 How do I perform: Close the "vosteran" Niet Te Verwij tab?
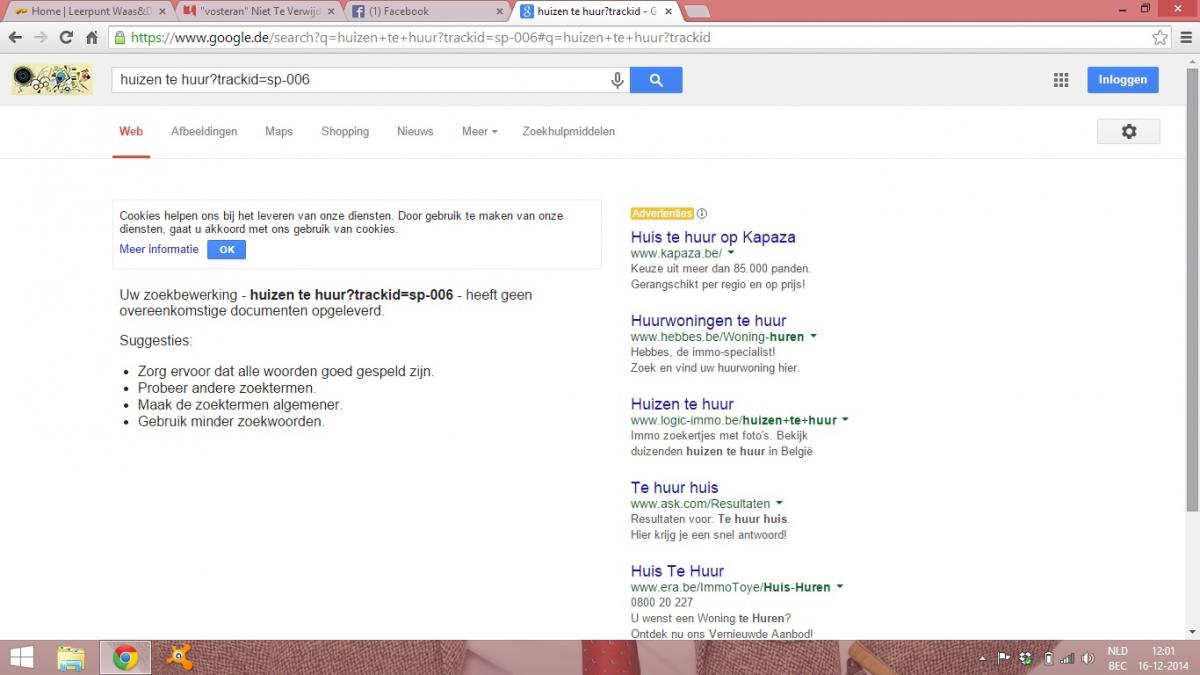[331, 11]
